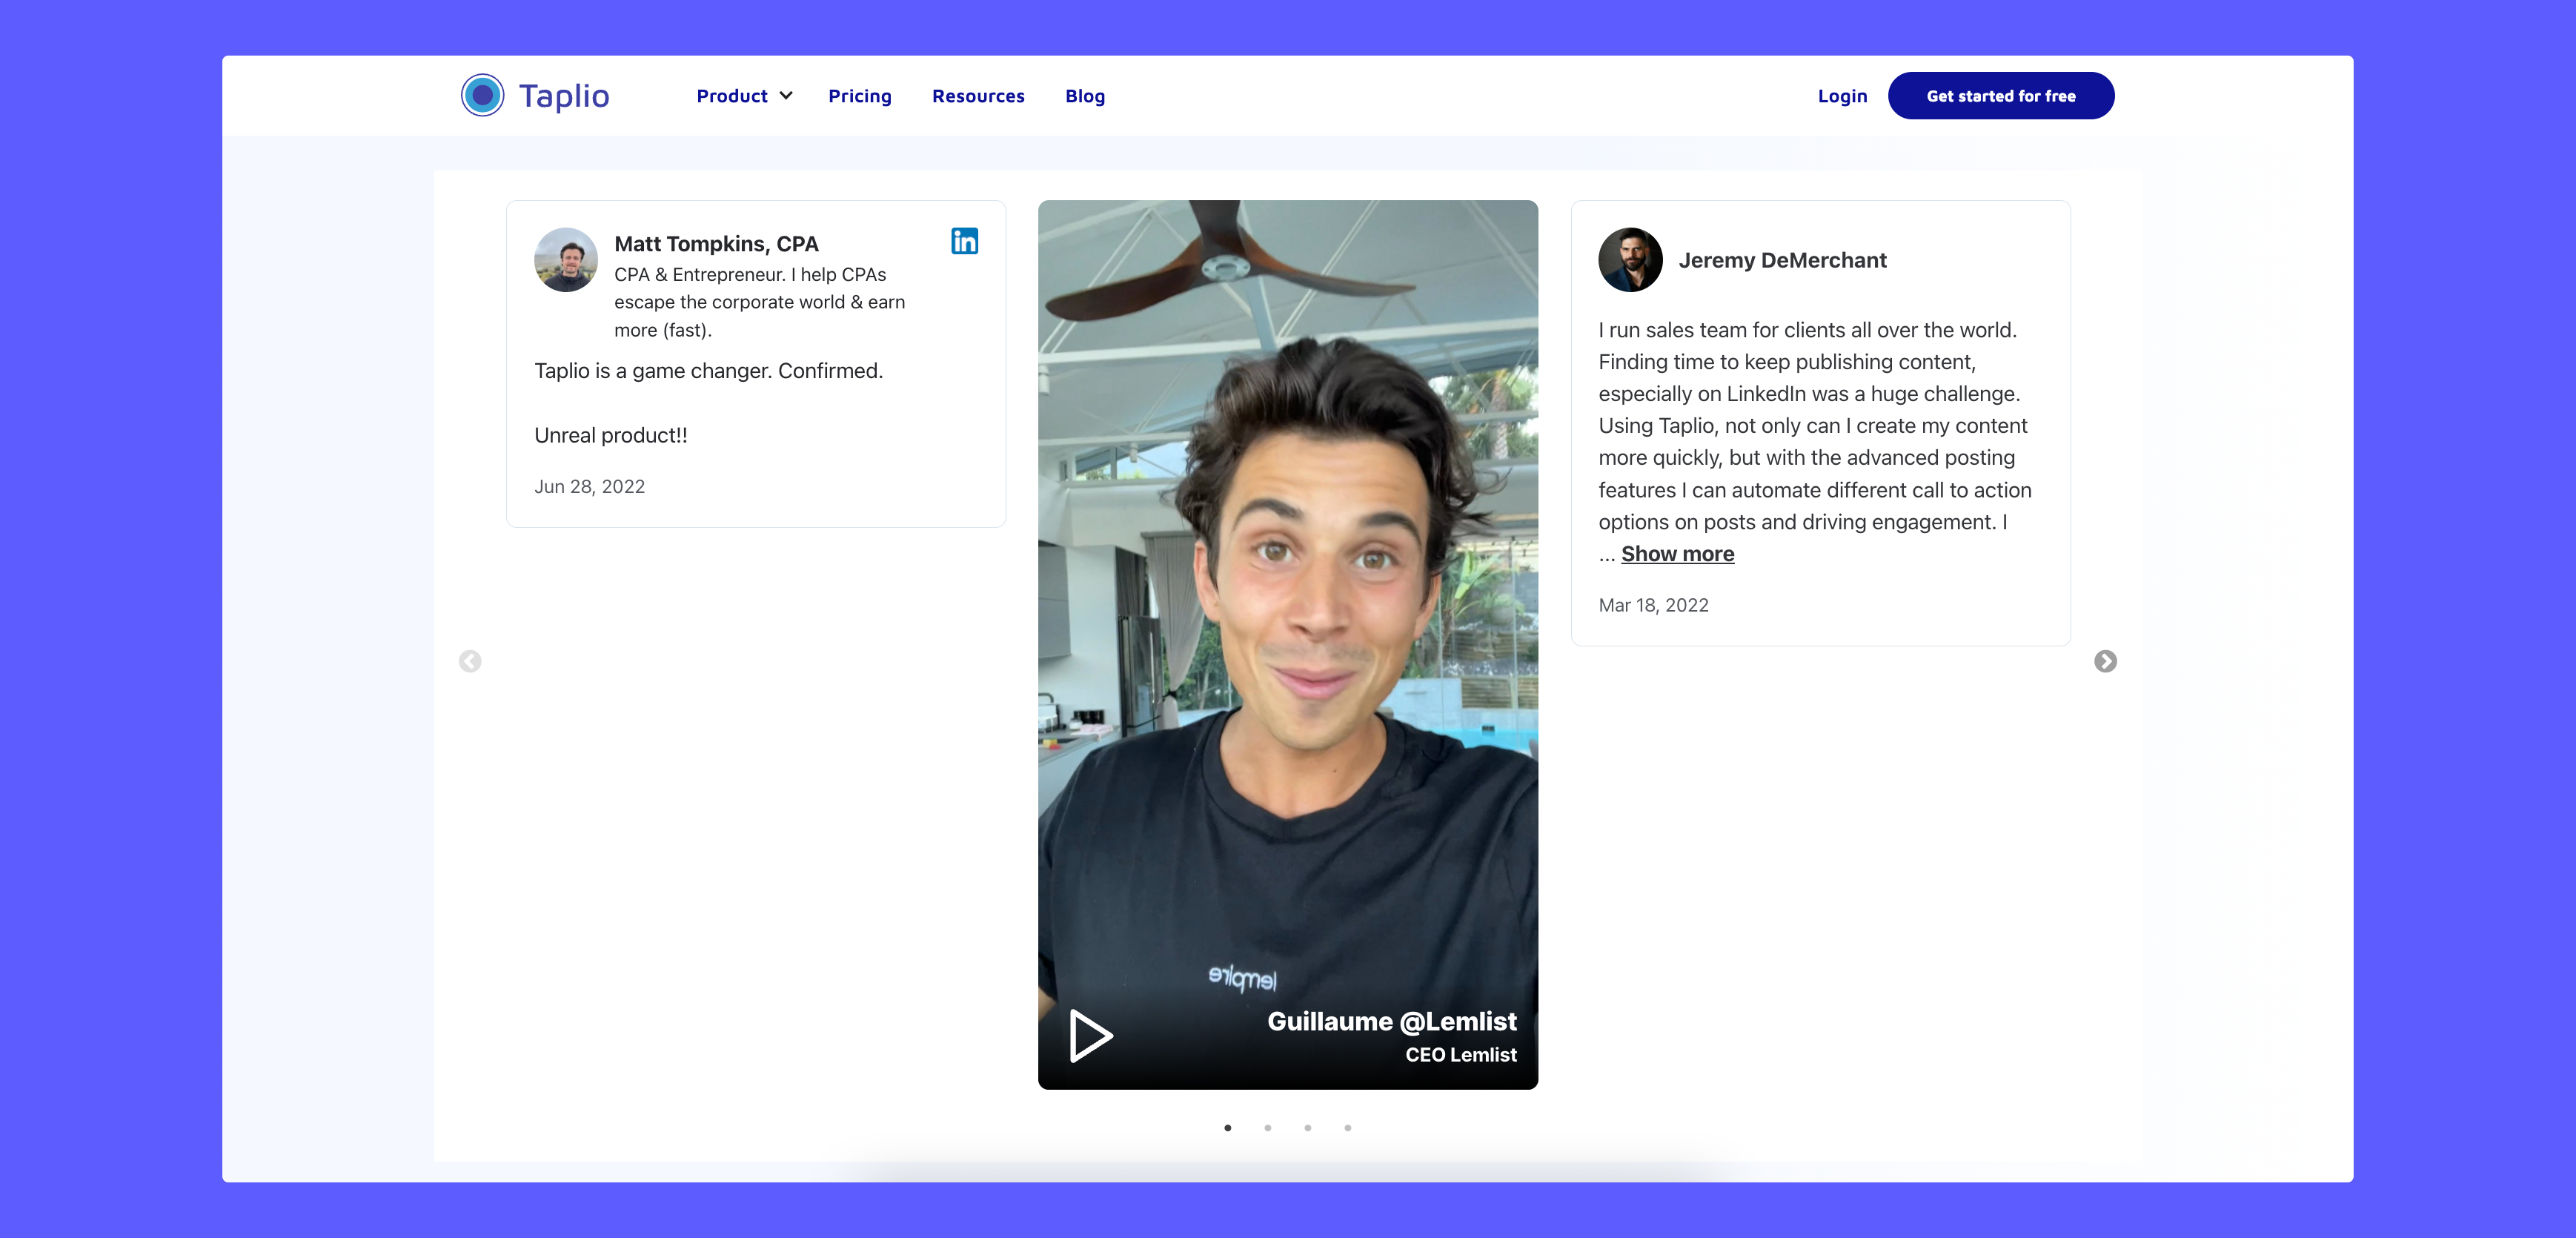Viewport: 2576px width, 1238px height.
Task: Click the Taplio wordmark text
Action: tap(564, 96)
